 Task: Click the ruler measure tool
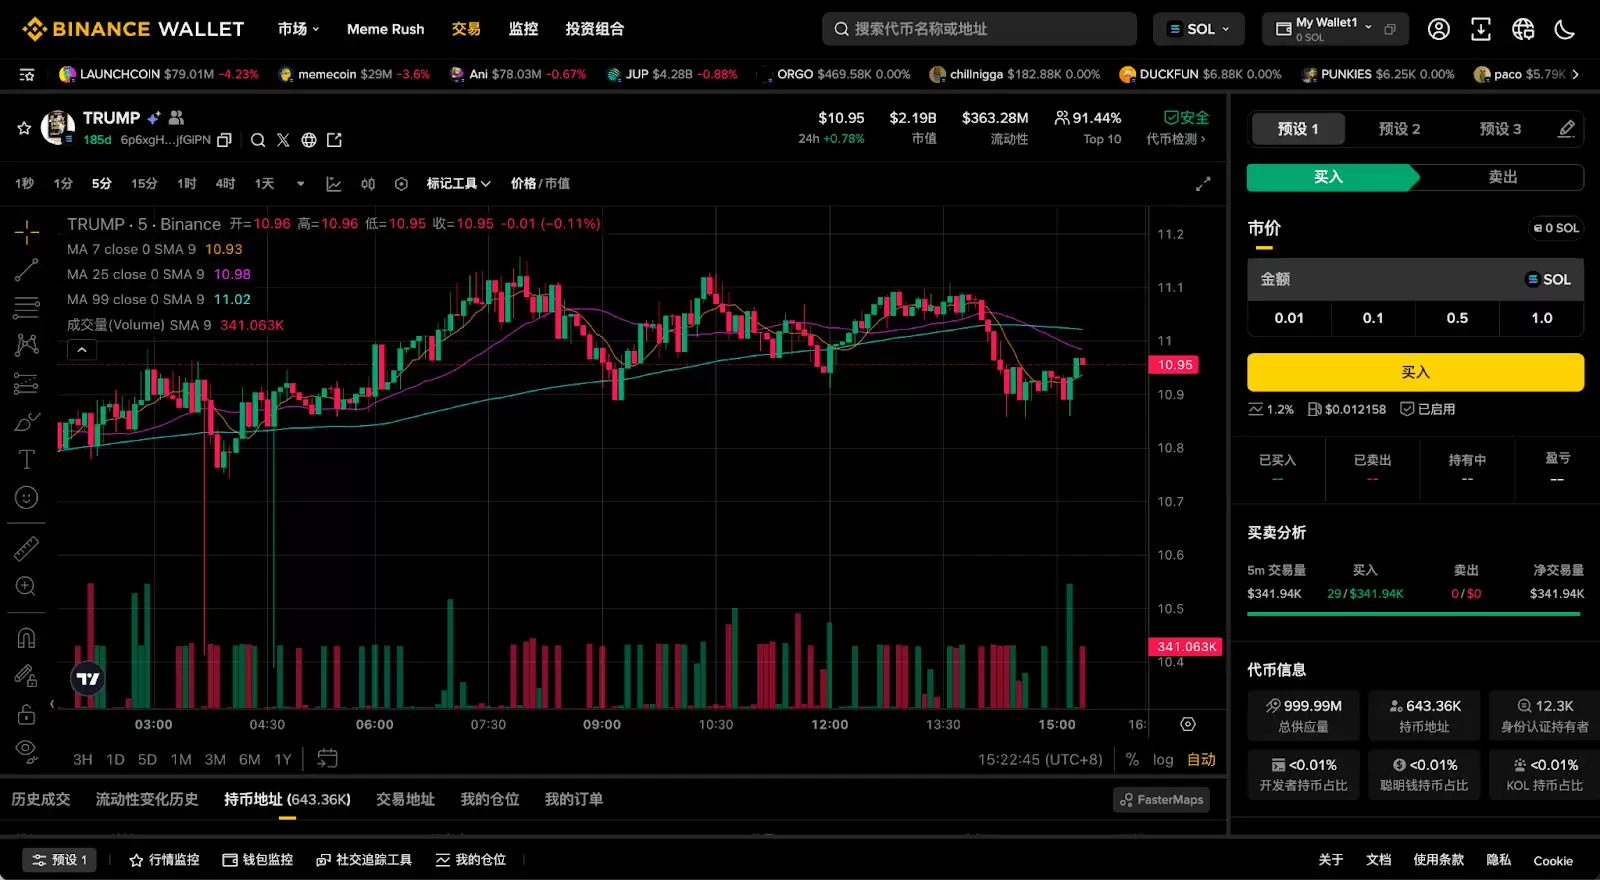[x=27, y=548]
